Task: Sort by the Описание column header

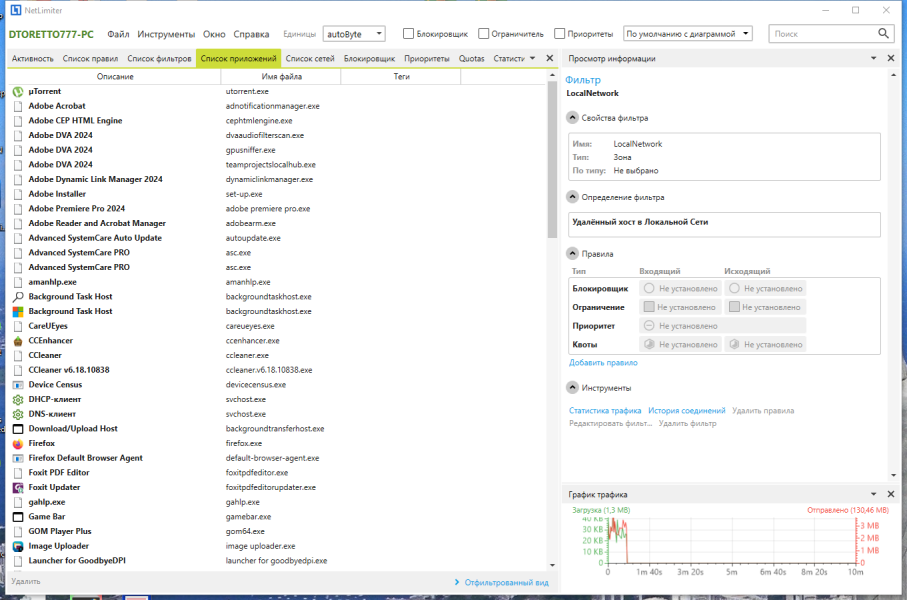Action: [x=115, y=76]
